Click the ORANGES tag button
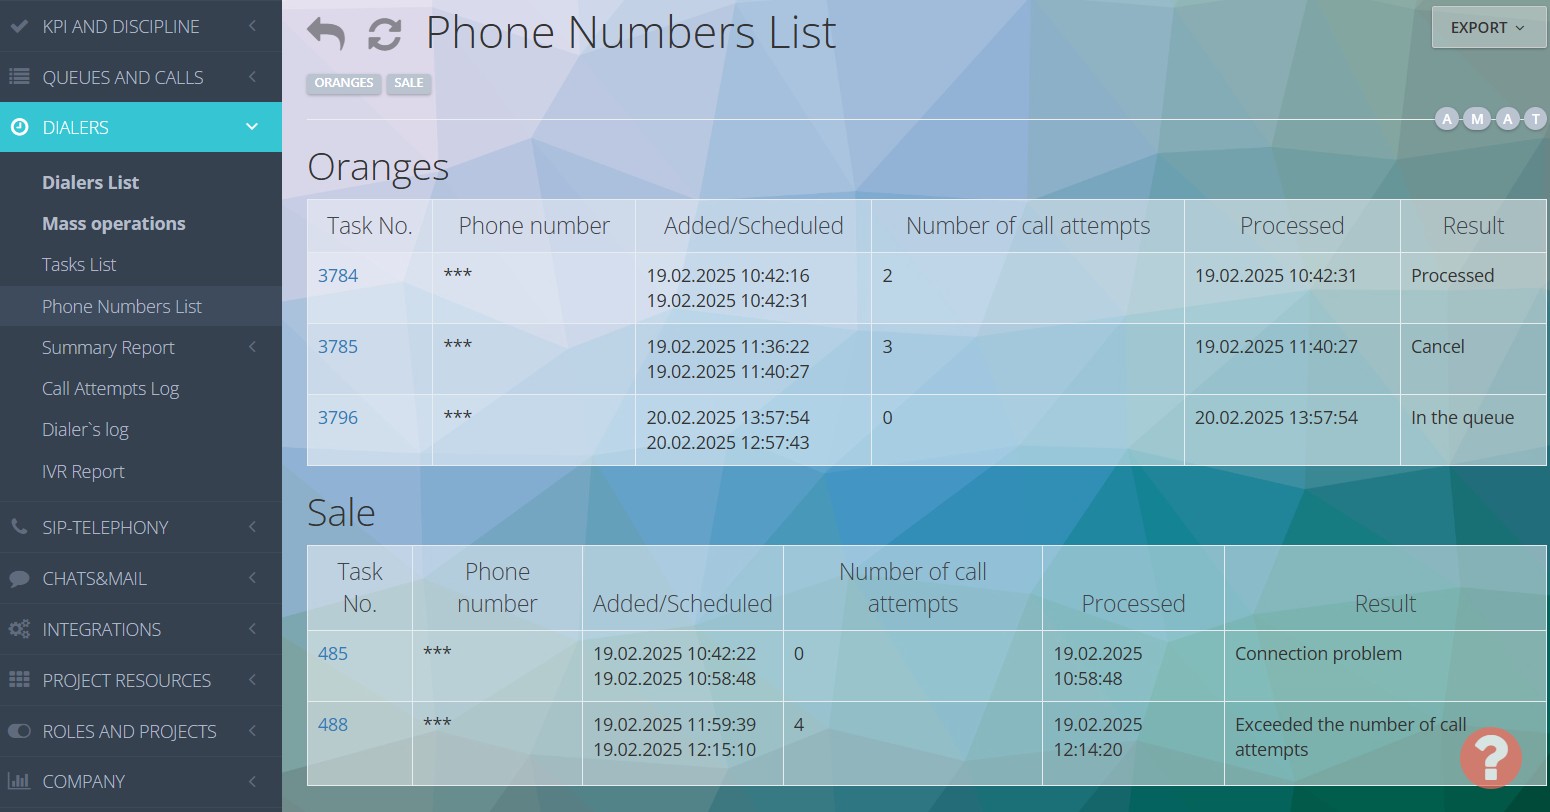Viewport: 1550px width, 812px height. [344, 83]
